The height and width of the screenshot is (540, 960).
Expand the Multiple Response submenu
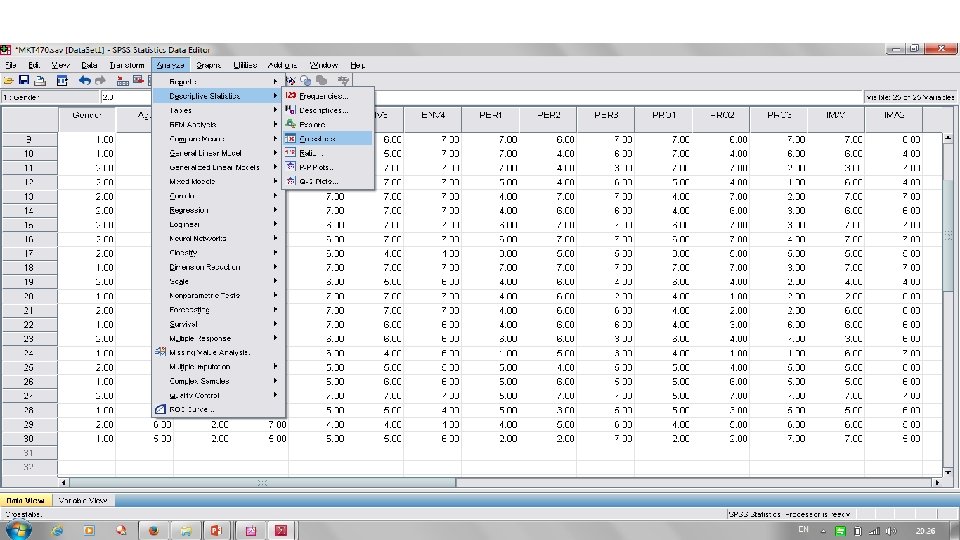click(x=218, y=338)
